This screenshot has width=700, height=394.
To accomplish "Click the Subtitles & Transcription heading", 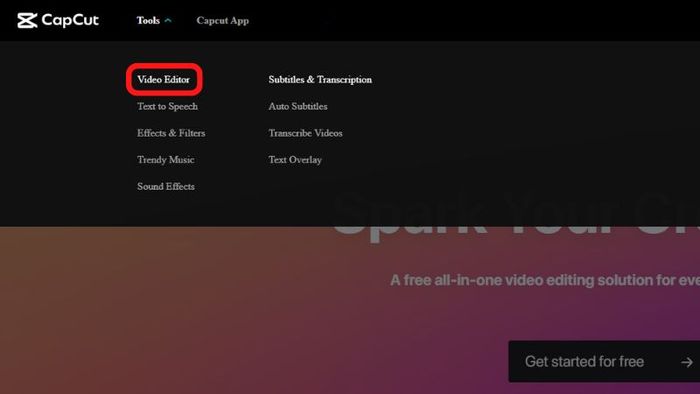I will pos(320,79).
